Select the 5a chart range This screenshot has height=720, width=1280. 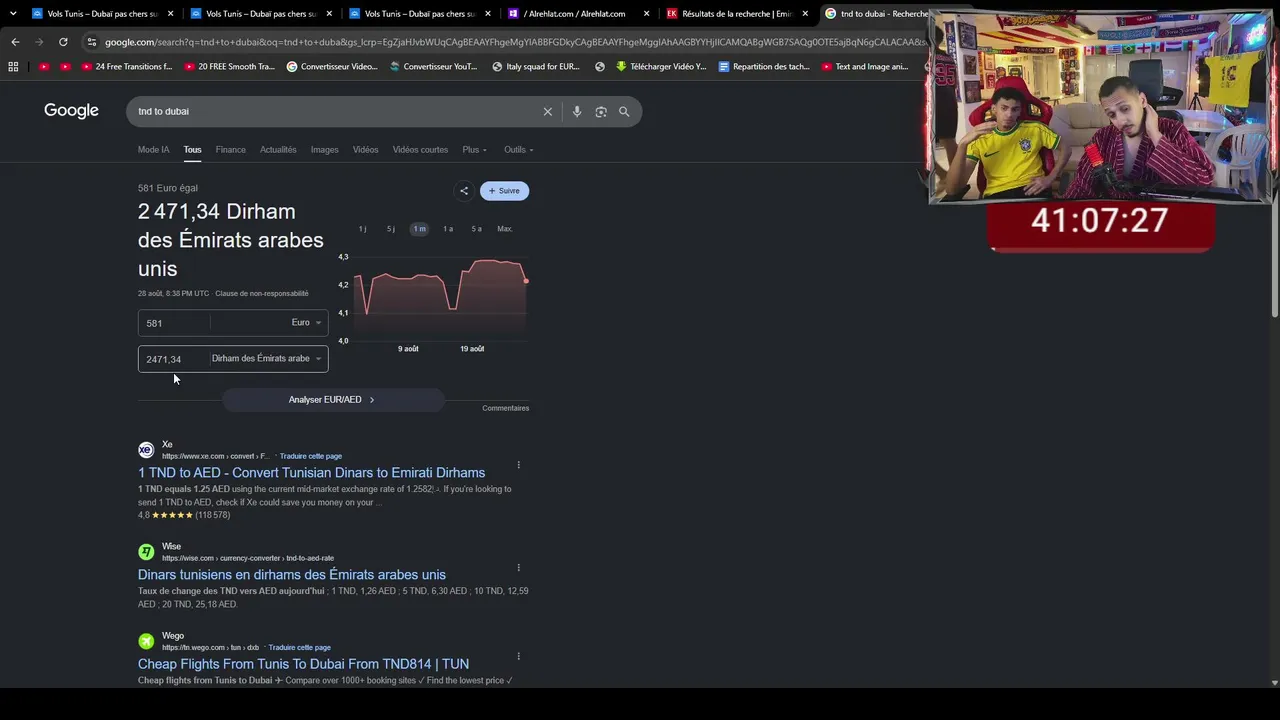[x=476, y=229]
